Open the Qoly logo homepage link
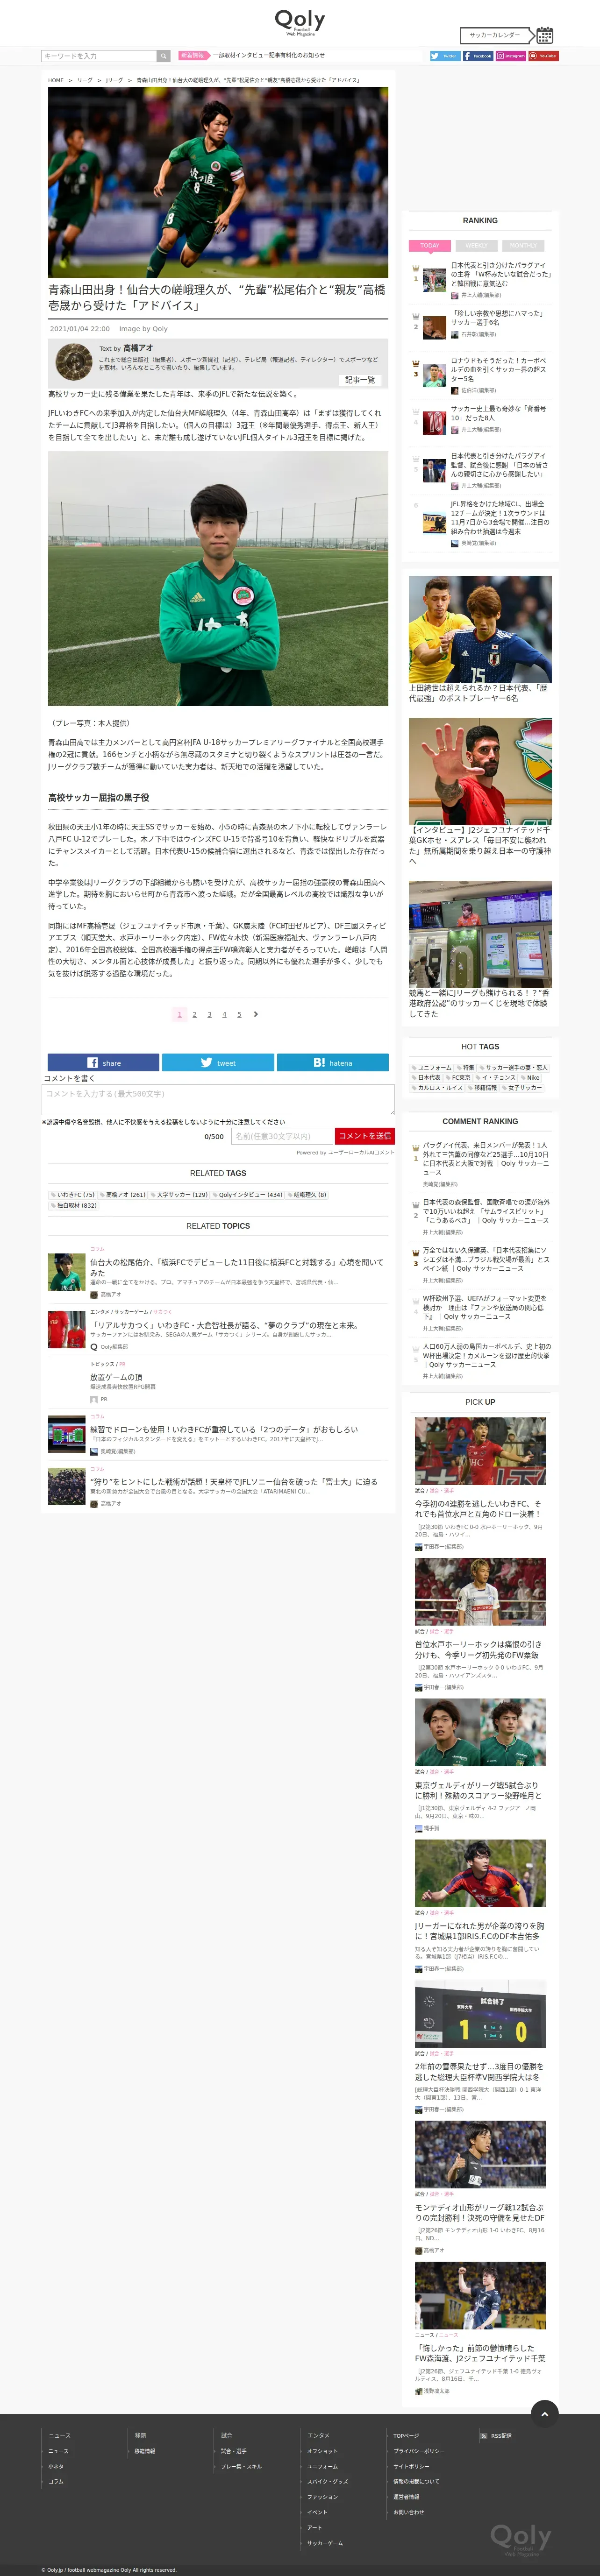The width and height of the screenshot is (600, 2576). coord(300,22)
